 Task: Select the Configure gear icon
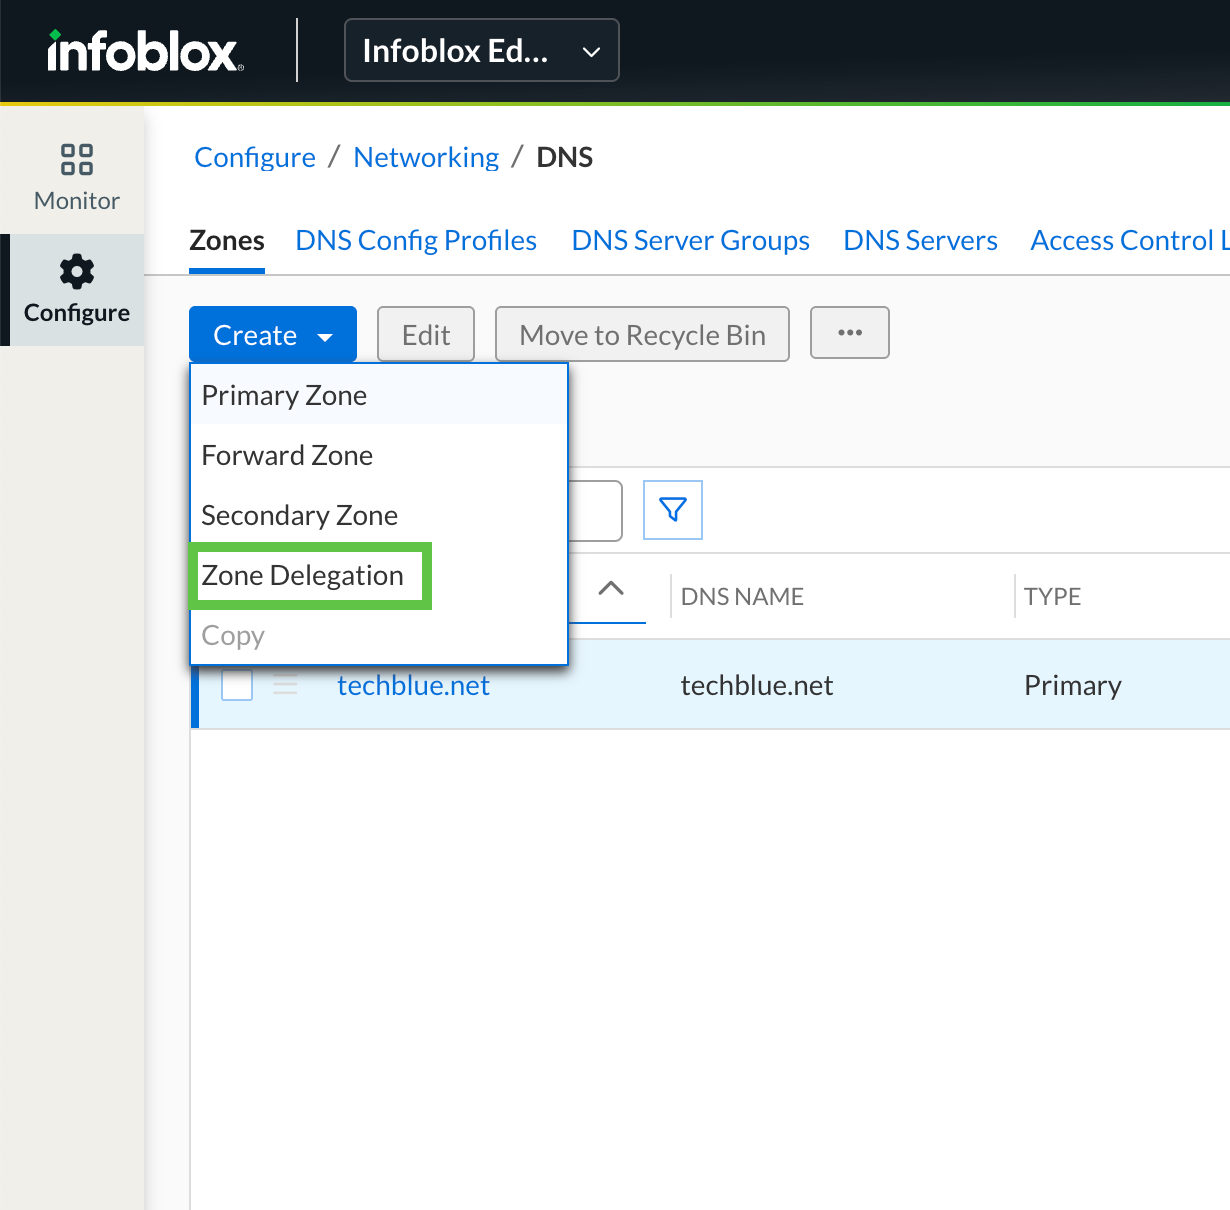click(x=77, y=272)
